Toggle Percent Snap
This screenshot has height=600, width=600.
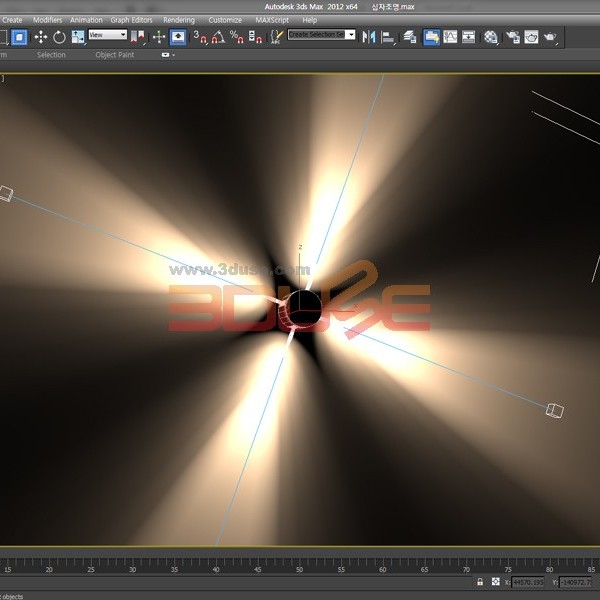[236, 37]
